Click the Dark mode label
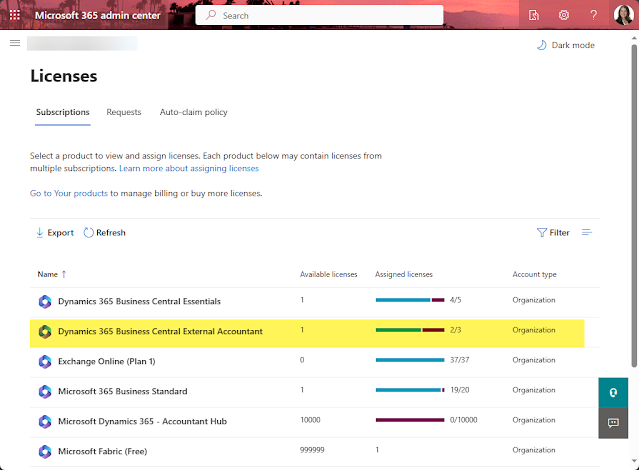 tap(573, 45)
